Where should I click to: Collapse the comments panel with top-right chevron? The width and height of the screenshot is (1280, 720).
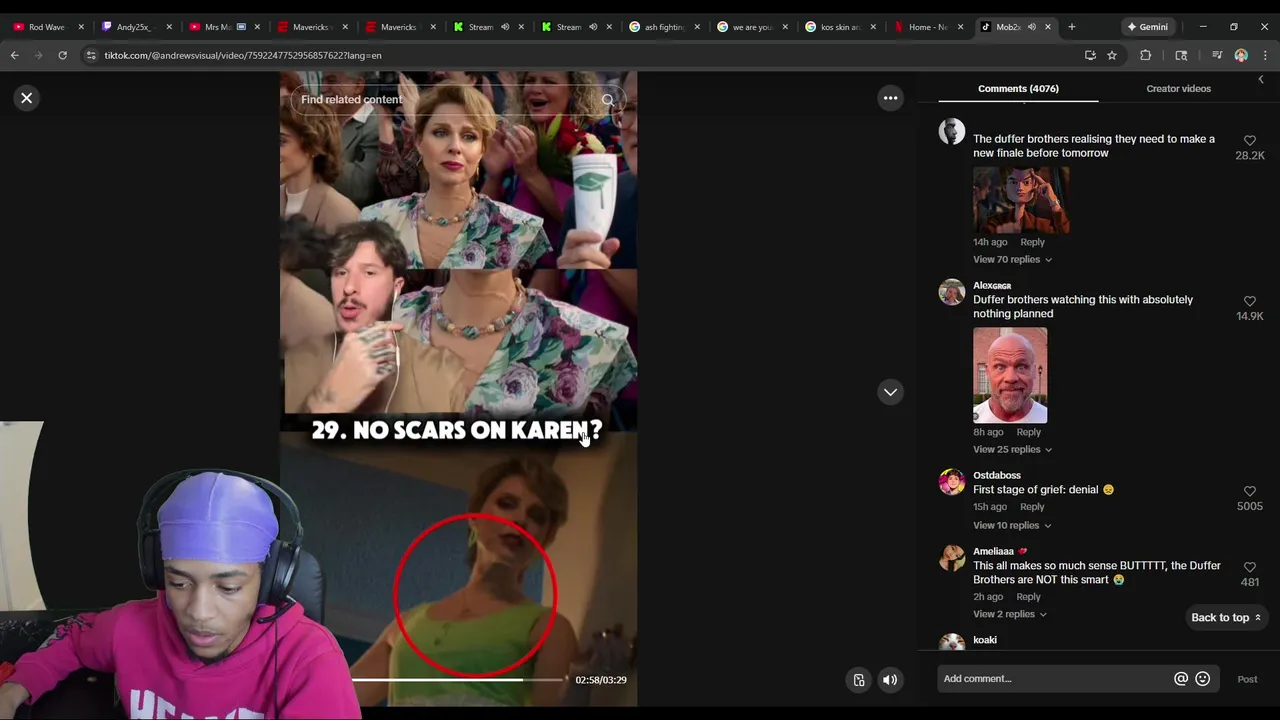pos(1260,80)
